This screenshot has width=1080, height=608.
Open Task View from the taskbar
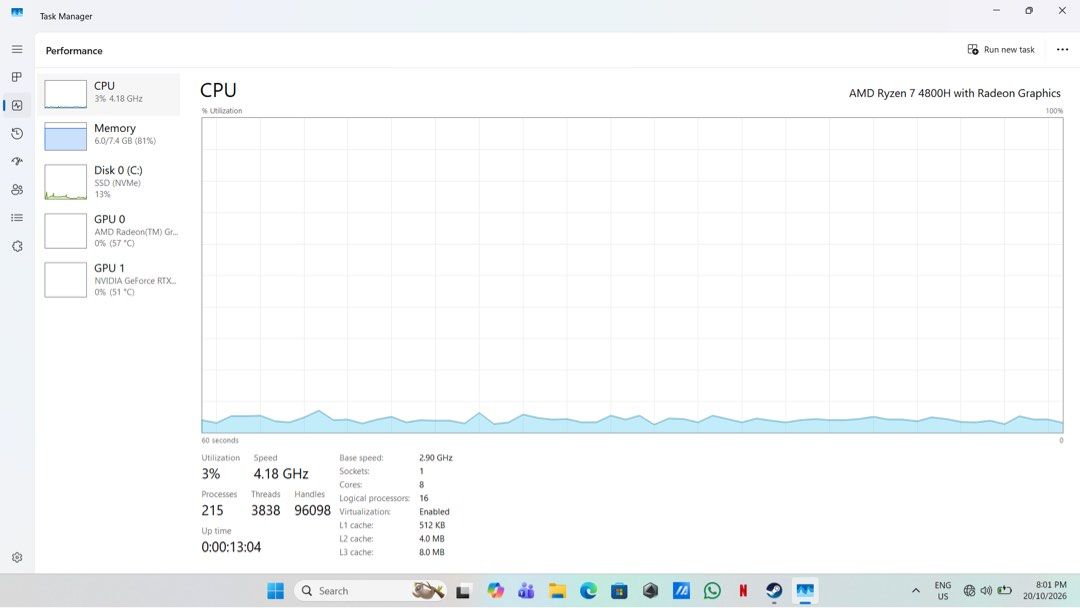pyautogui.click(x=463, y=591)
